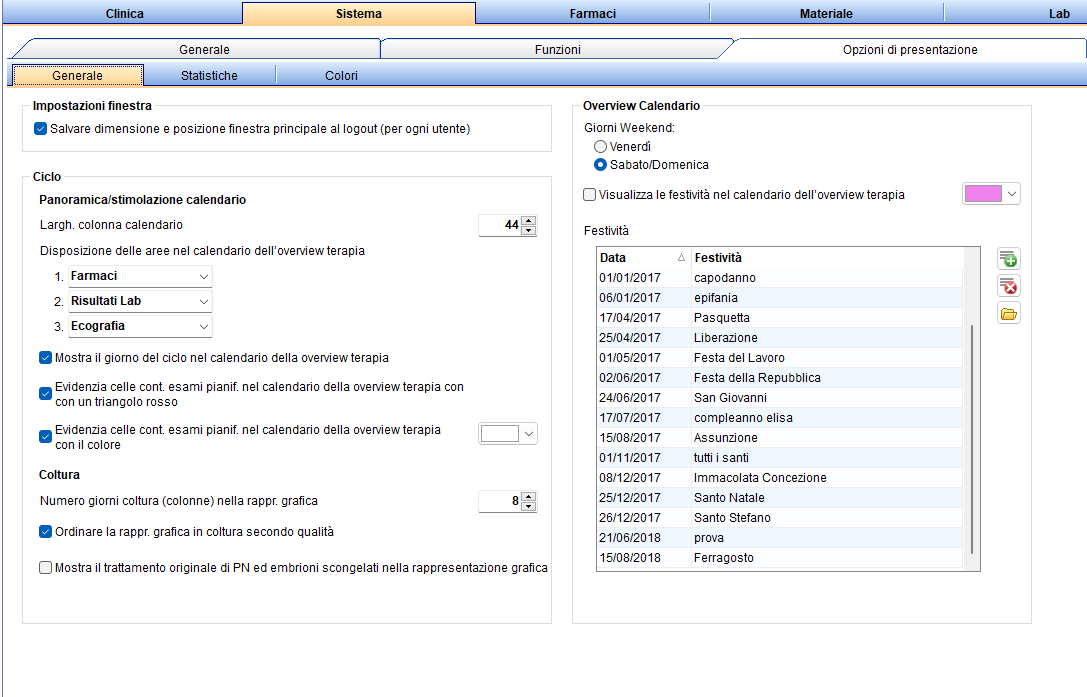
Task: Switch to the Farmaci top tab
Action: click(x=593, y=13)
